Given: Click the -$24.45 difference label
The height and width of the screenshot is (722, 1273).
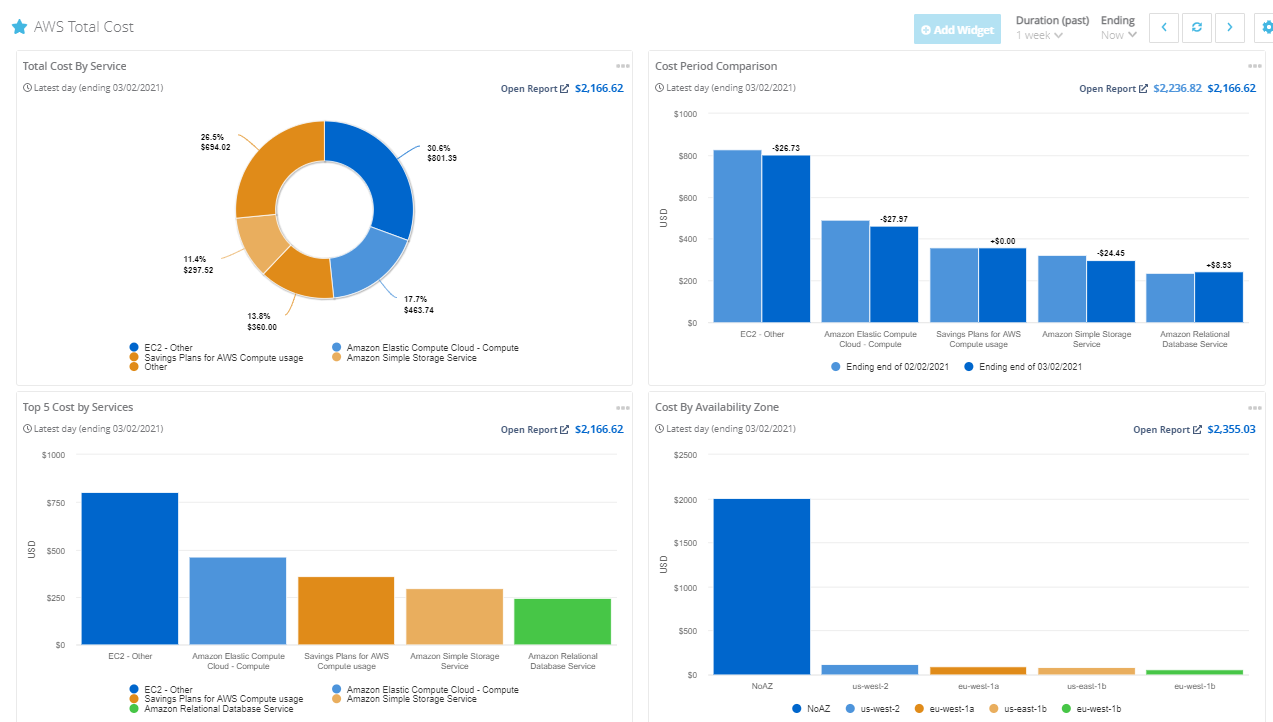Looking at the screenshot, I should [x=1110, y=253].
